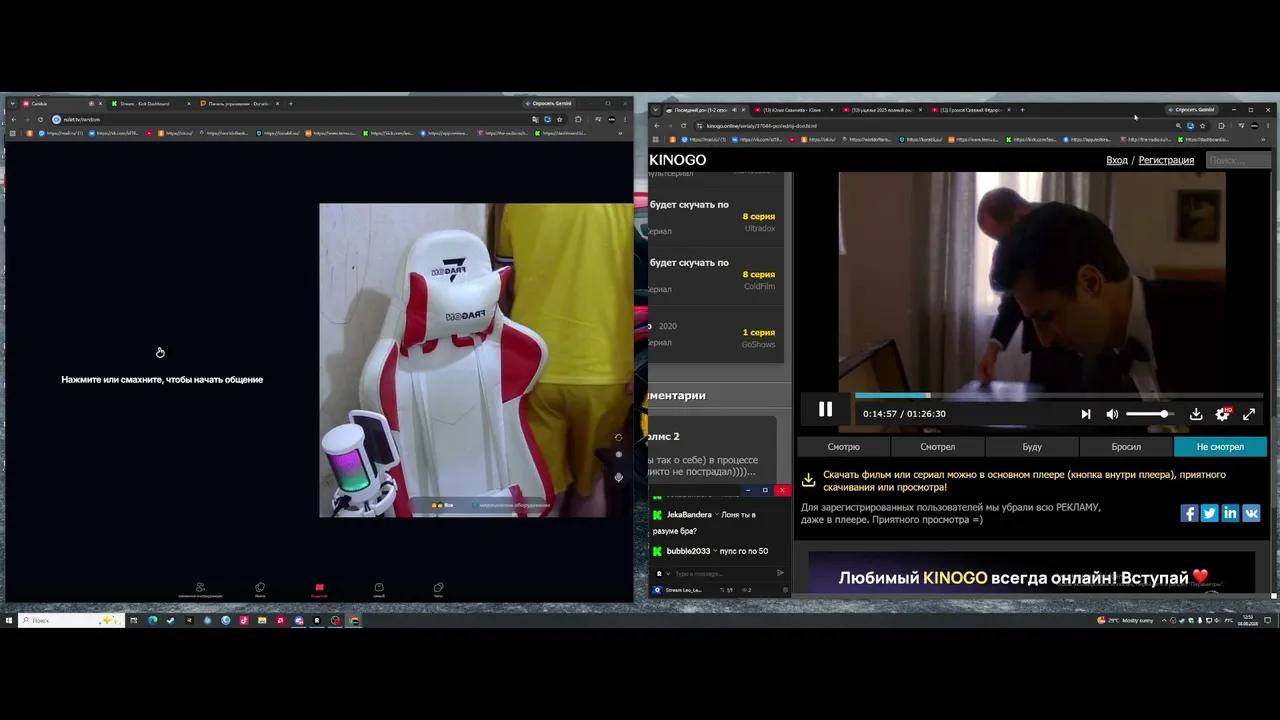Seek along the video progress bar

1058,396
